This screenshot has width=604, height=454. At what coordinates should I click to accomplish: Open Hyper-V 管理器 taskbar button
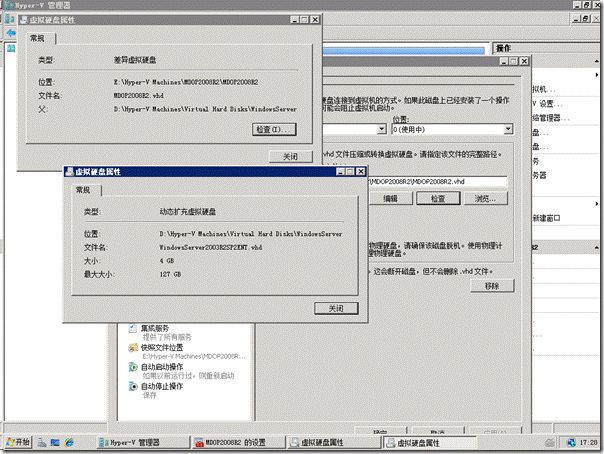pos(143,443)
